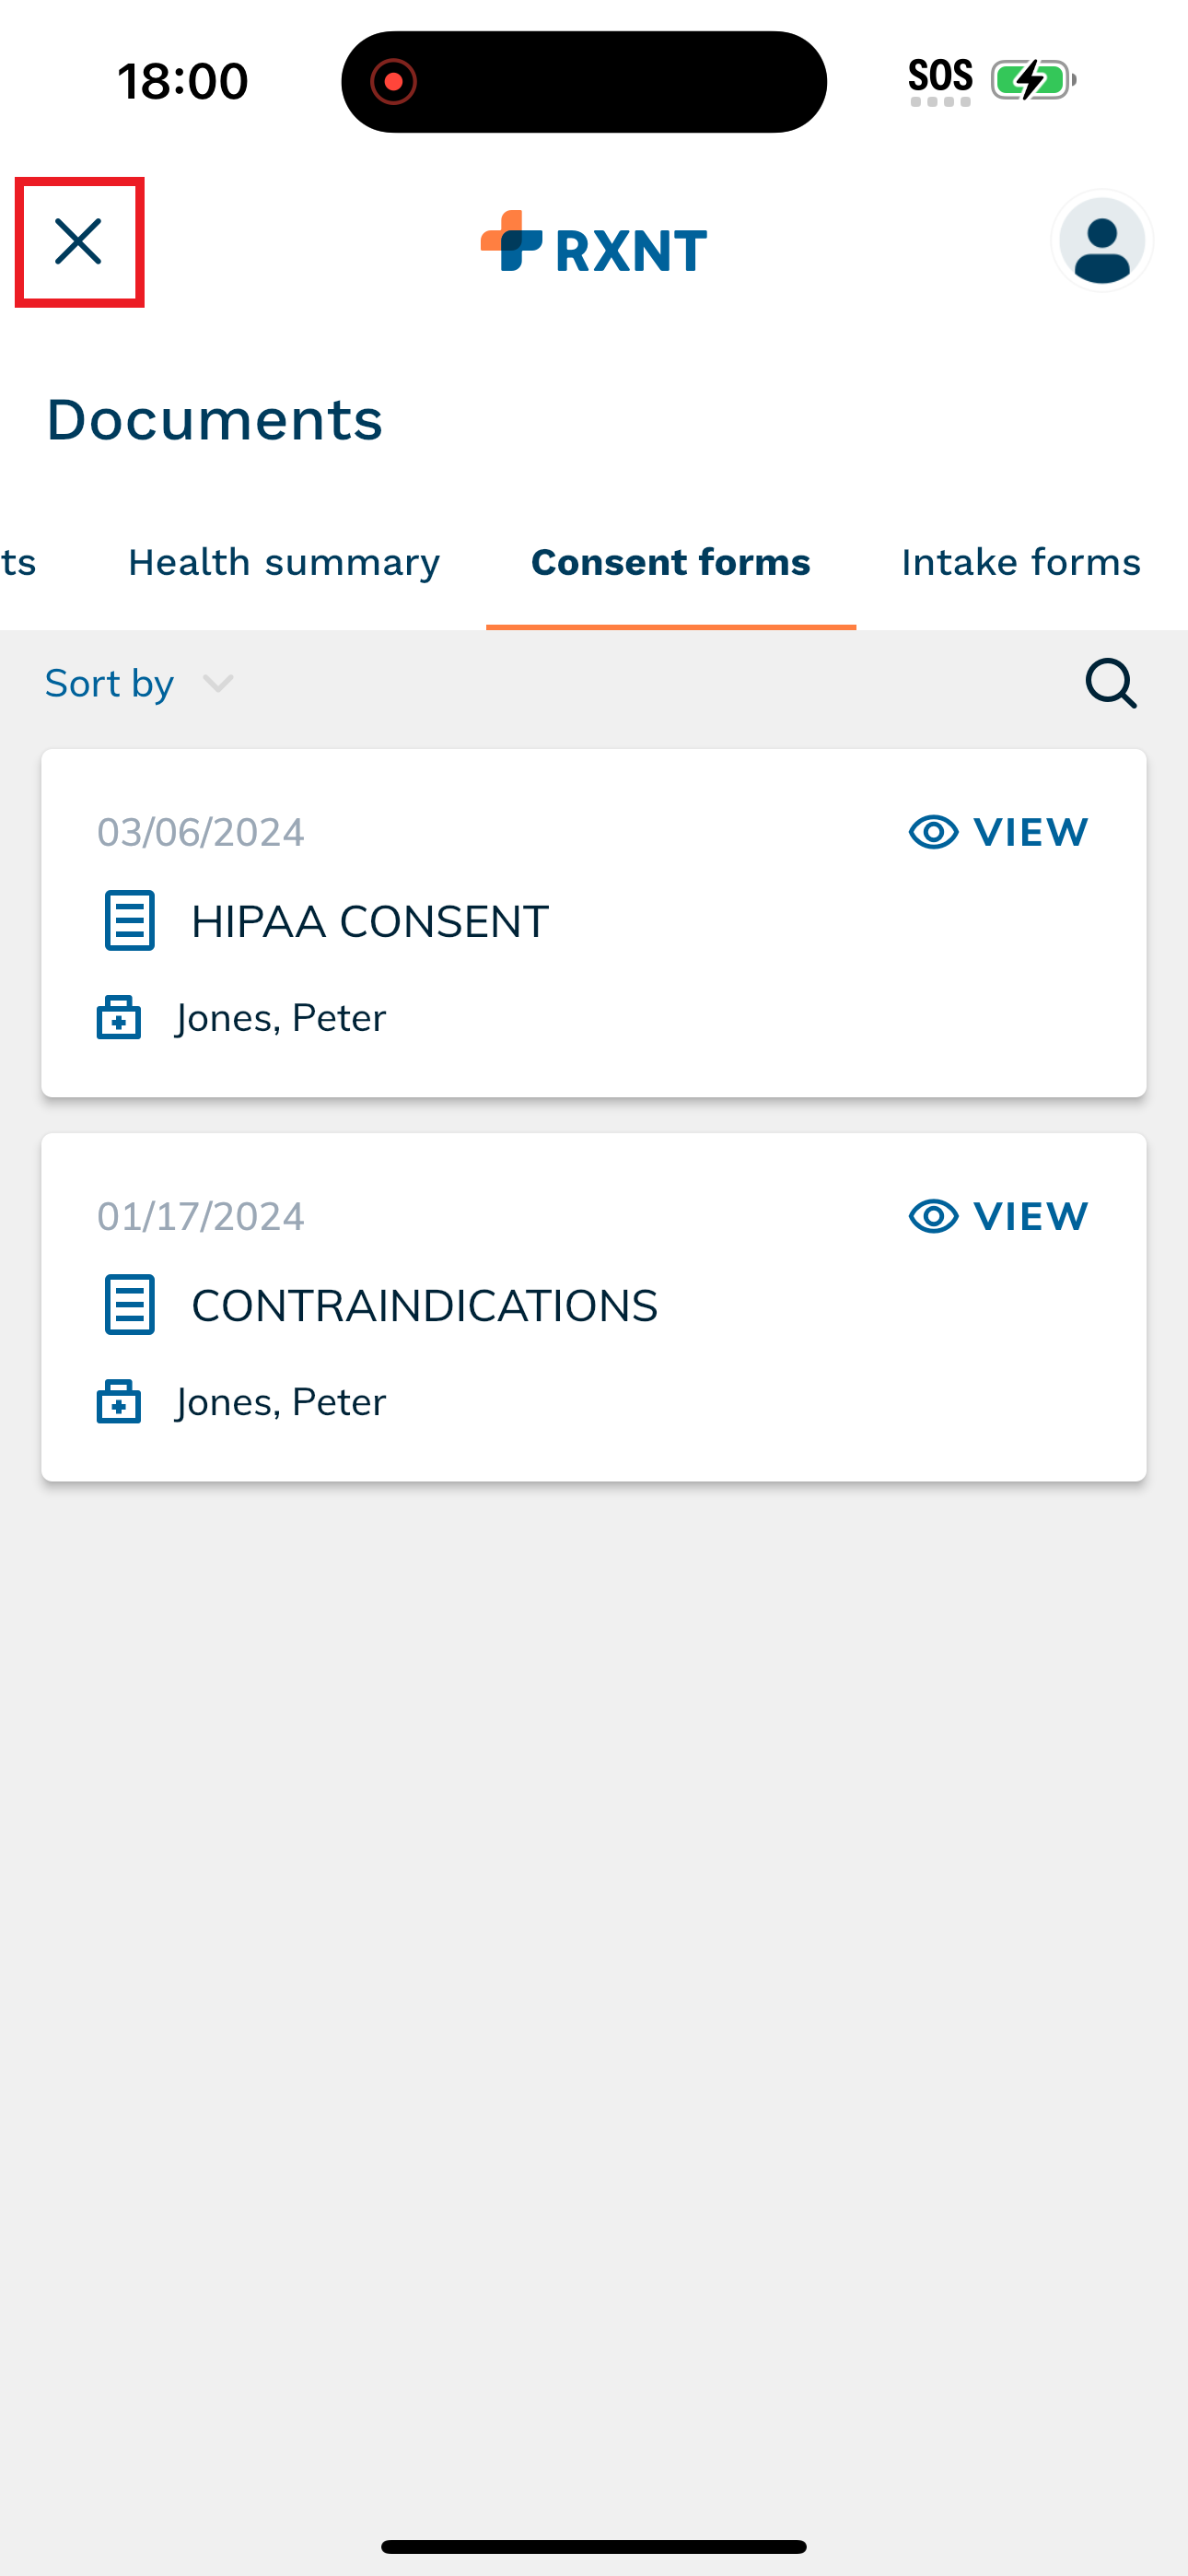Select the Consent forms tab

671,563
